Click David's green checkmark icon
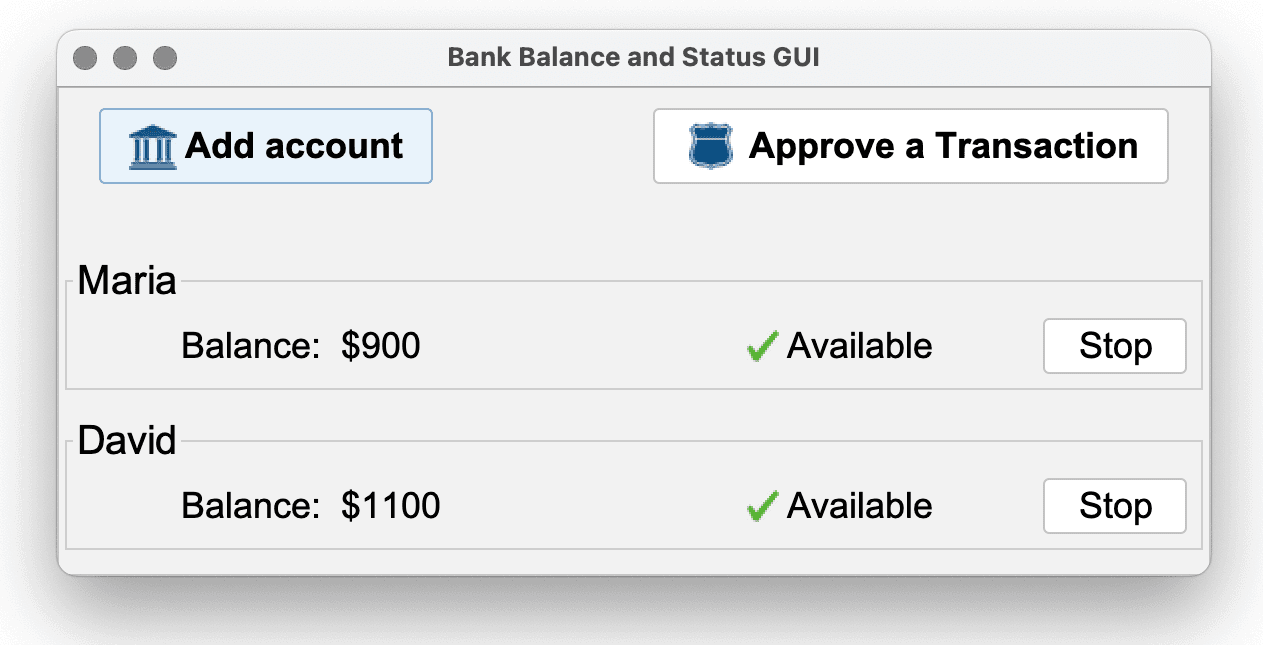 762,507
